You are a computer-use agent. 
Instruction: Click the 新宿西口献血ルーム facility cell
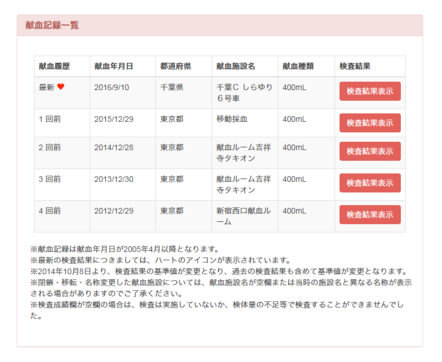244,216
